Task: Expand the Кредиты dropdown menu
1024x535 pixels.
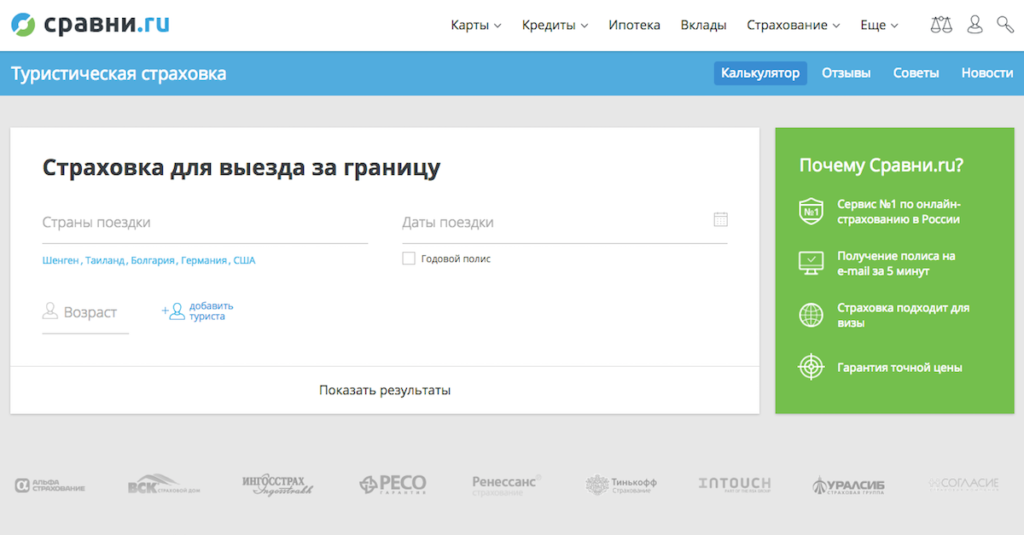Action: coord(554,25)
